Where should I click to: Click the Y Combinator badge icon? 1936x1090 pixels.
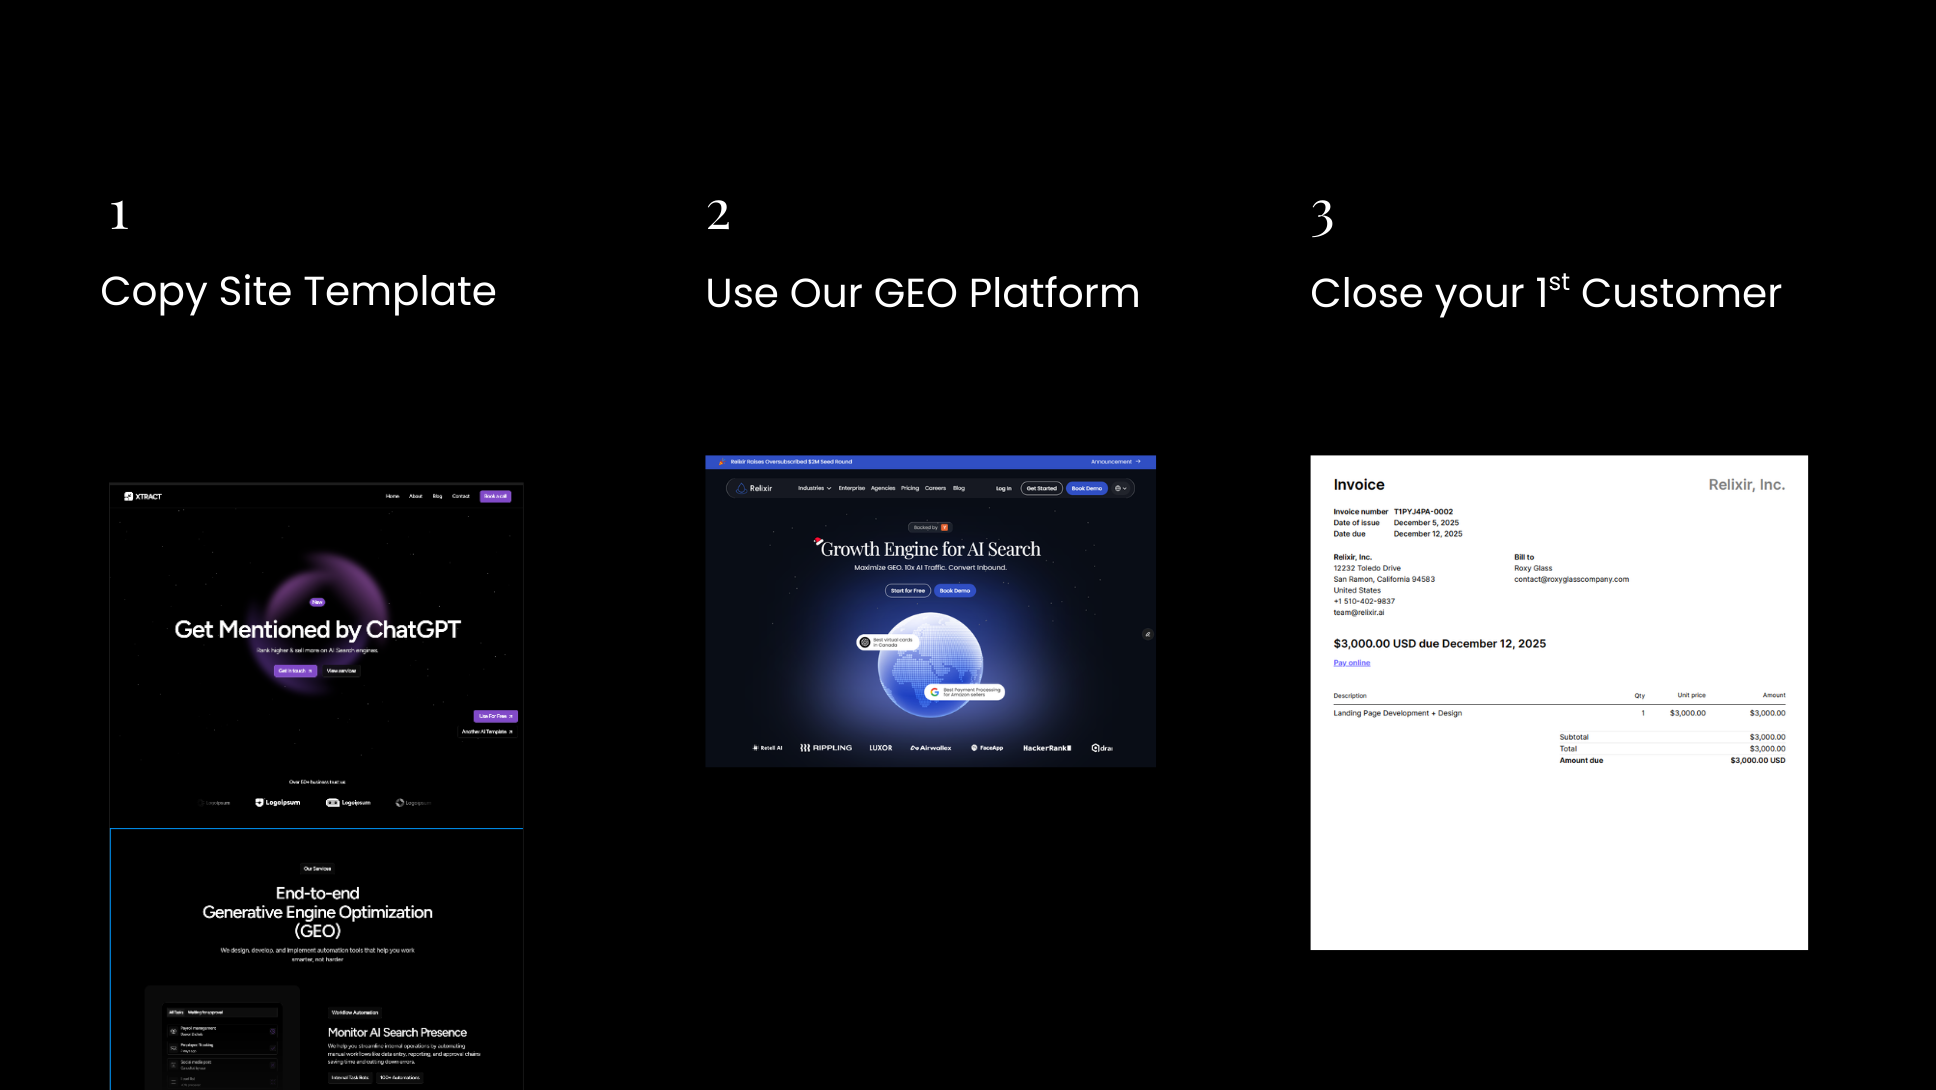tap(944, 527)
